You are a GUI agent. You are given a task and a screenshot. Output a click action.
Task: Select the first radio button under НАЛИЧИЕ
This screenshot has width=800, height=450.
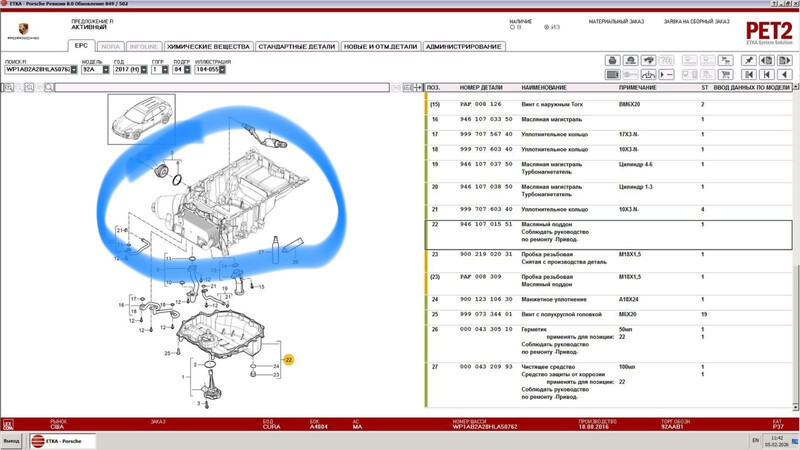pos(512,28)
